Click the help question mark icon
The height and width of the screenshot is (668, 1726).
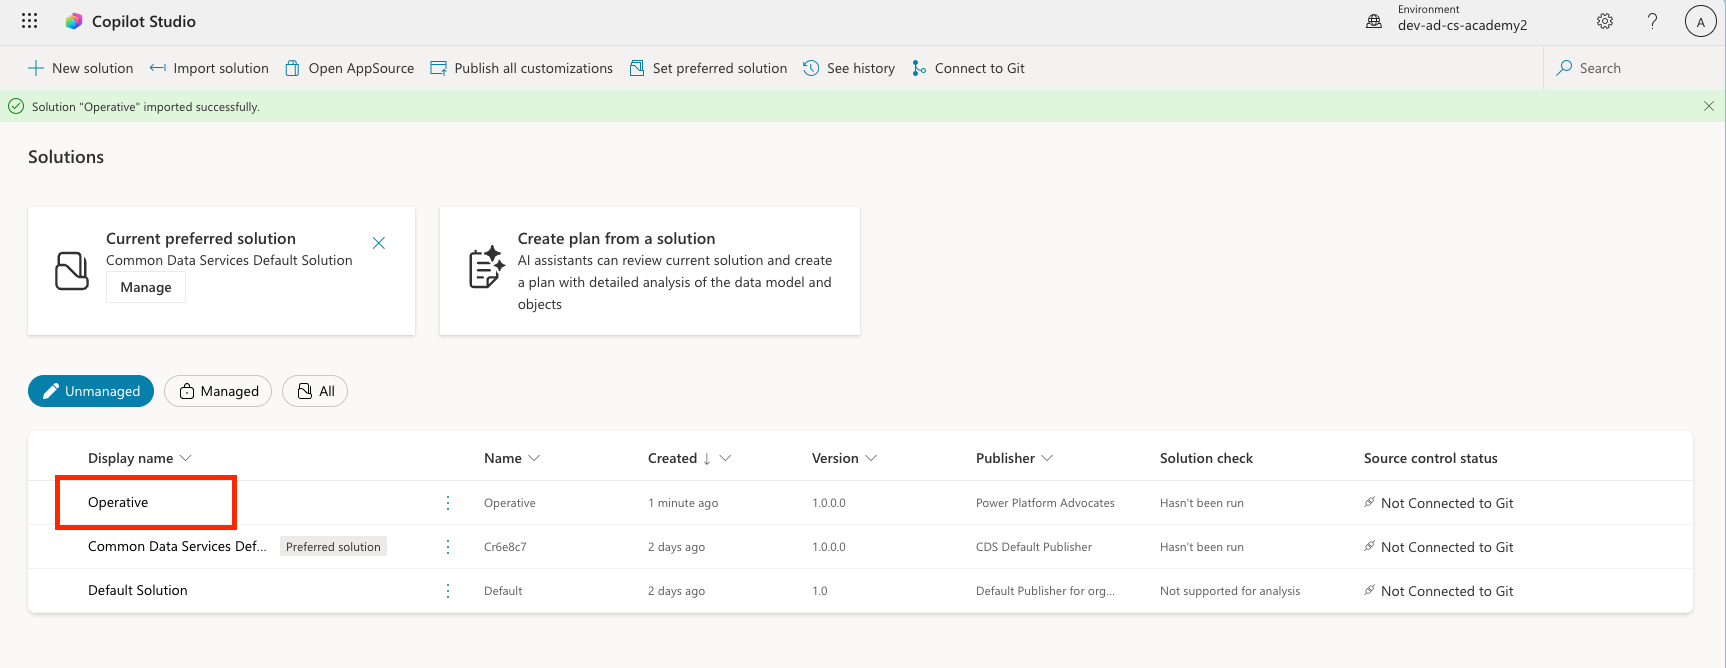[1652, 21]
